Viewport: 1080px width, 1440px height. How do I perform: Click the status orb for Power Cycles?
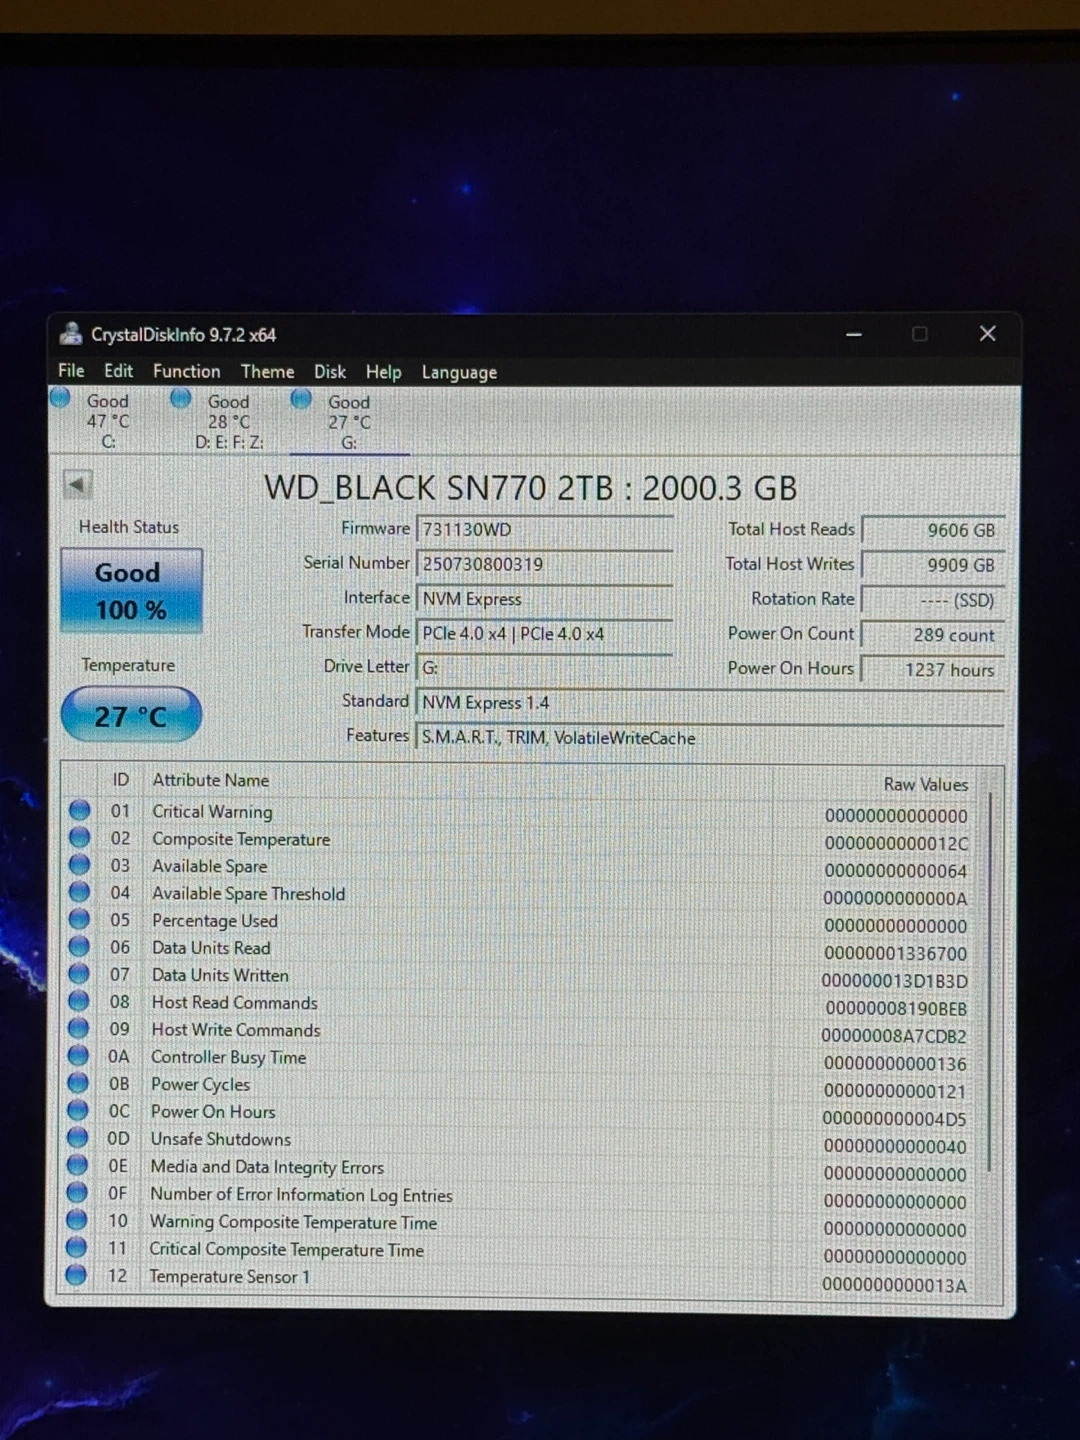coord(78,1082)
